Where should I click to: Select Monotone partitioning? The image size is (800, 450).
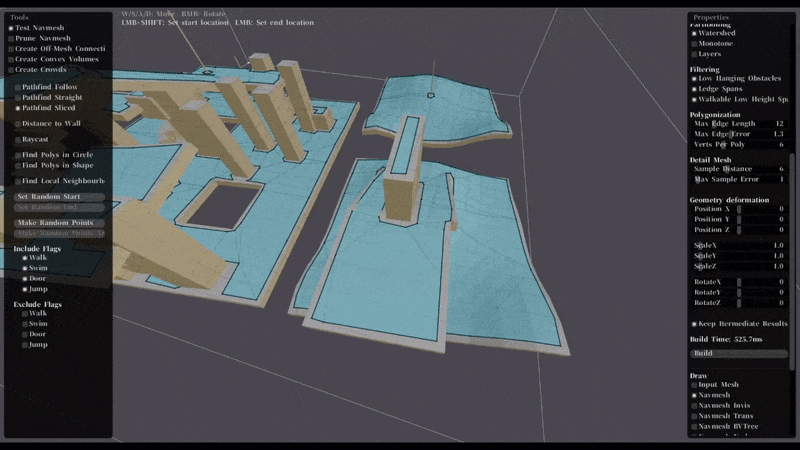712,44
